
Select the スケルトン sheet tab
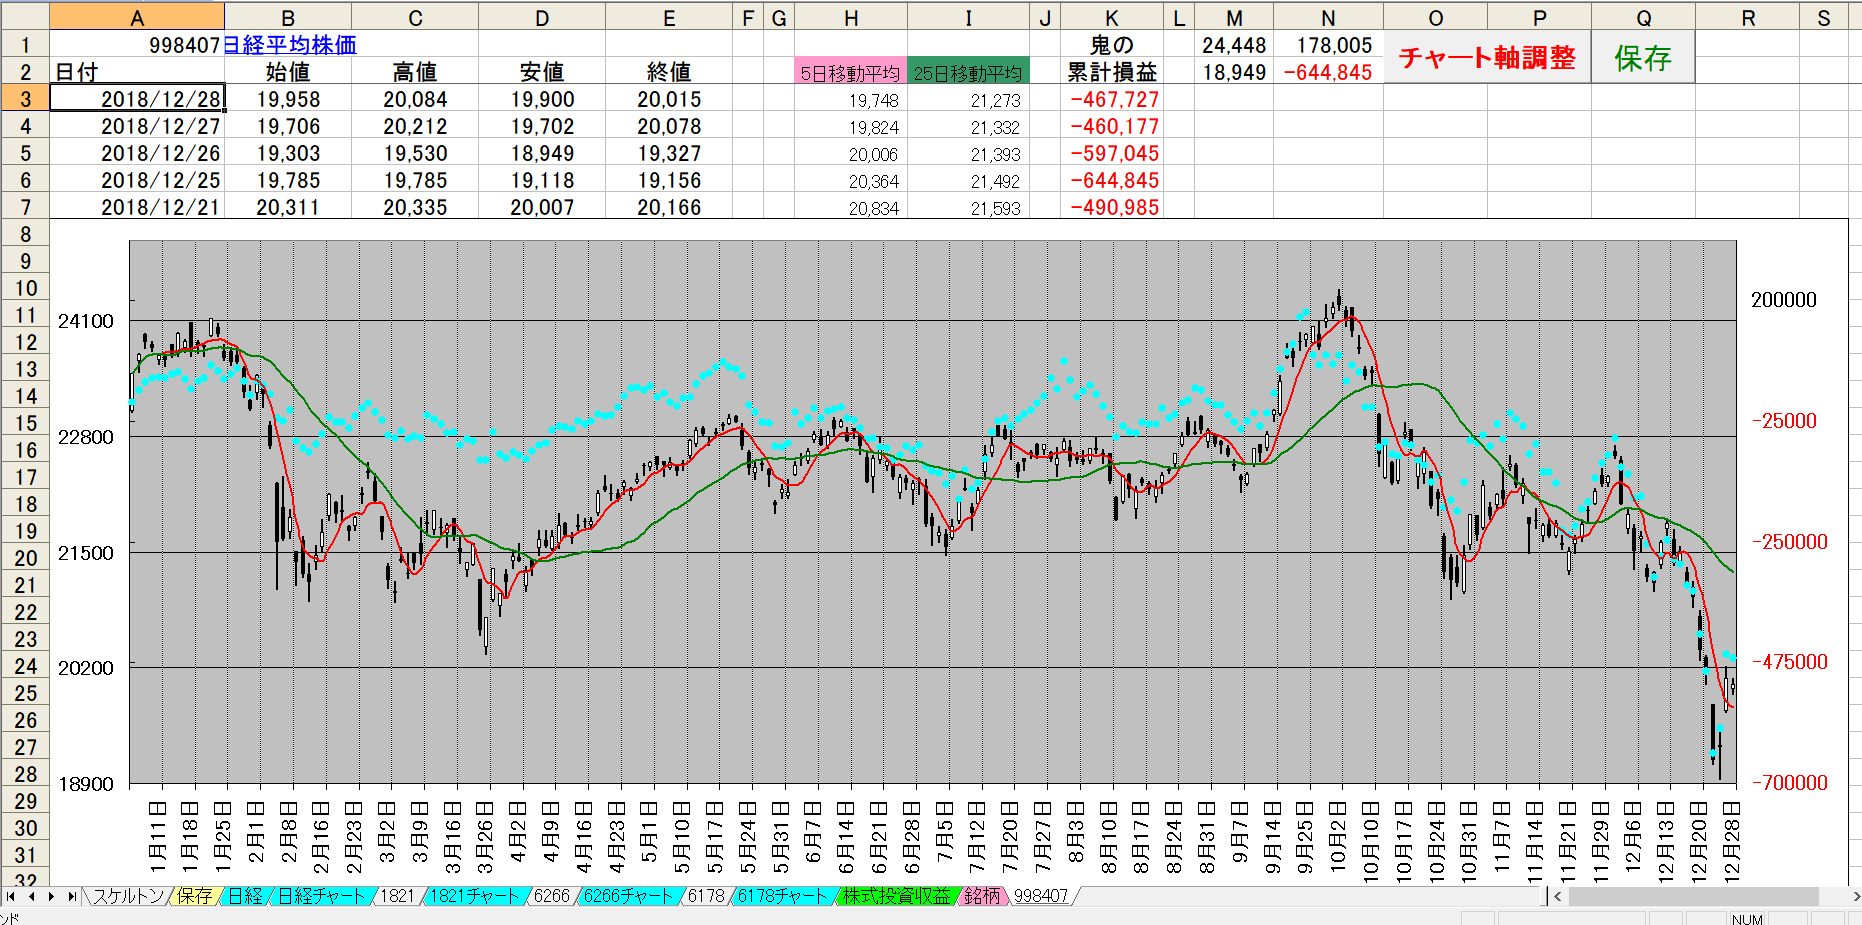[128, 896]
